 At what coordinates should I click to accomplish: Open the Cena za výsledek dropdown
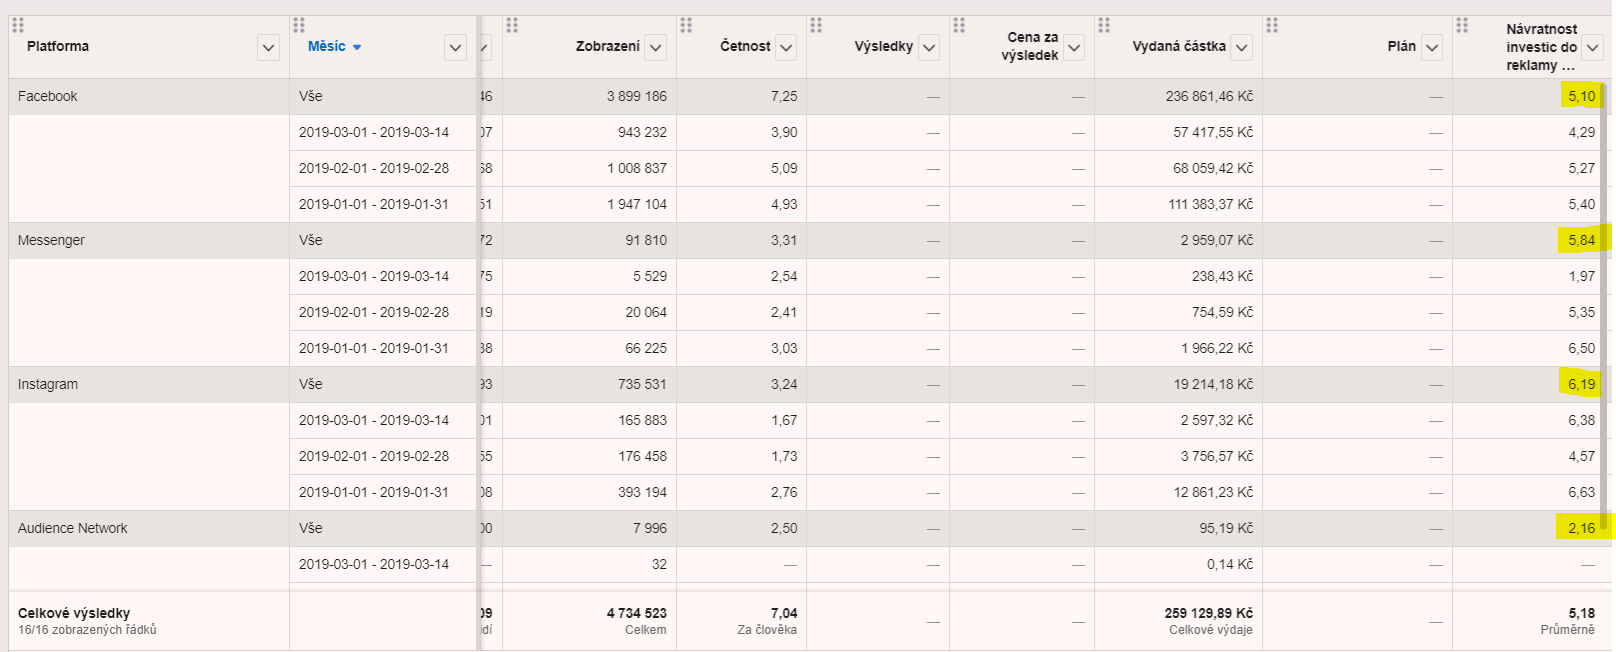click(1074, 47)
